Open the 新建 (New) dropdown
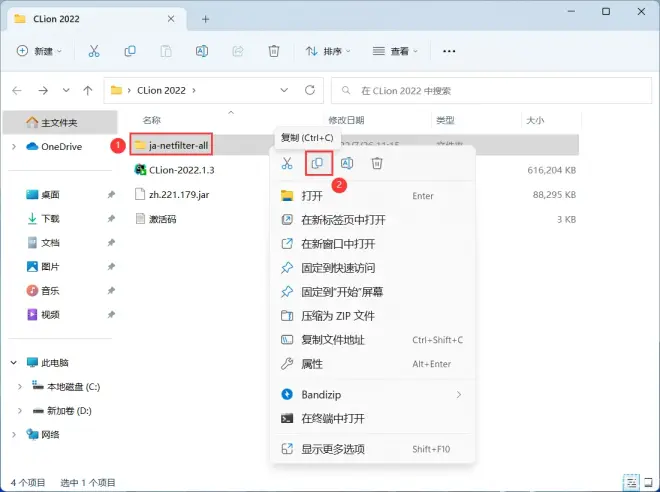The image size is (660, 492). 39,51
